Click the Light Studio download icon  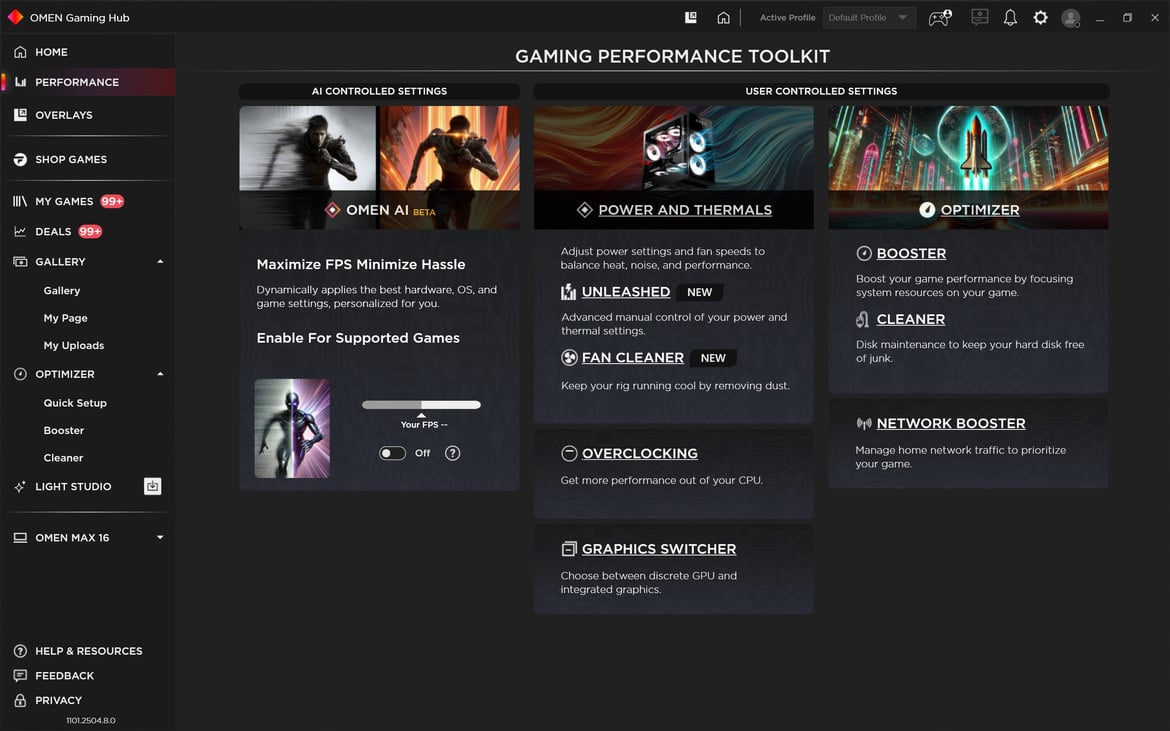[x=152, y=486]
